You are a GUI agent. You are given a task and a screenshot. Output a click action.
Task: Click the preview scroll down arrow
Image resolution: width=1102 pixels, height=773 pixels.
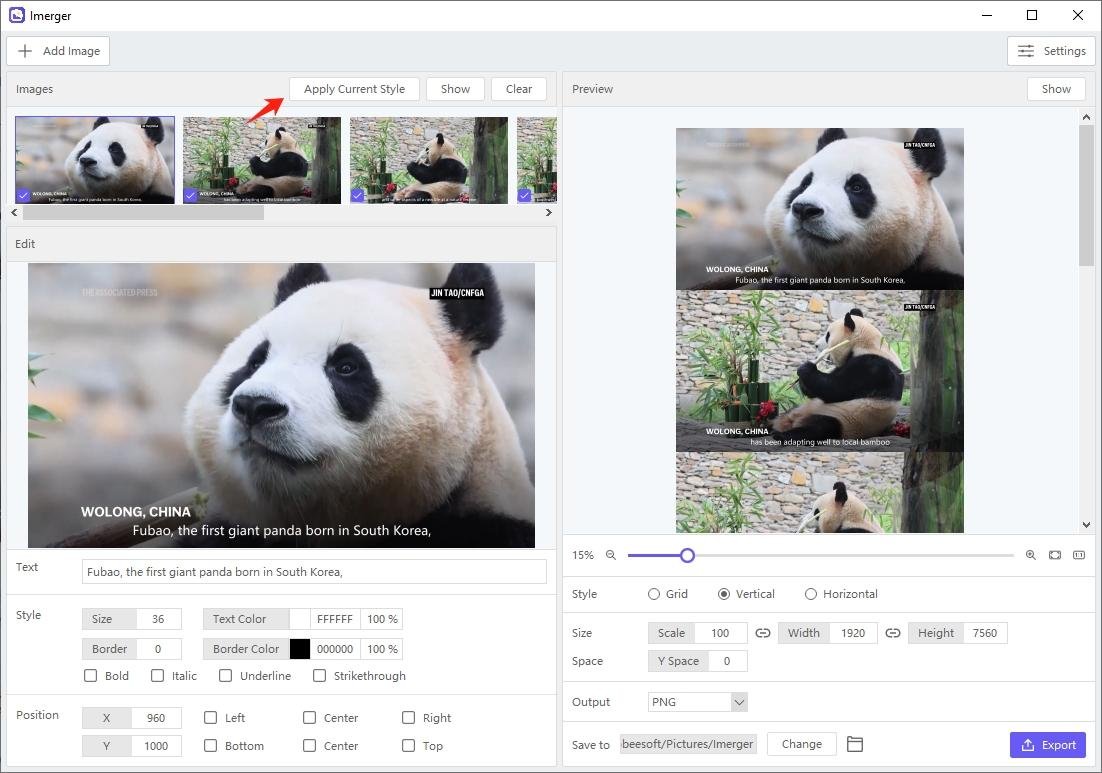[x=1087, y=525]
